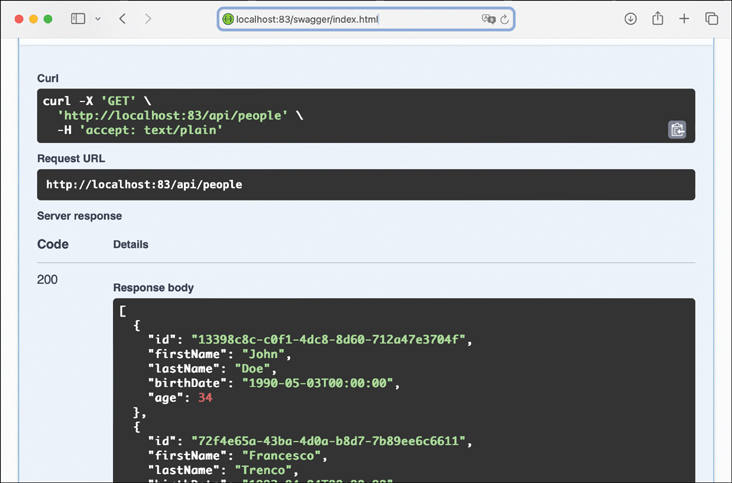Image resolution: width=732 pixels, height=483 pixels.
Task: Click the translate page icon in address bar
Action: click(488, 19)
